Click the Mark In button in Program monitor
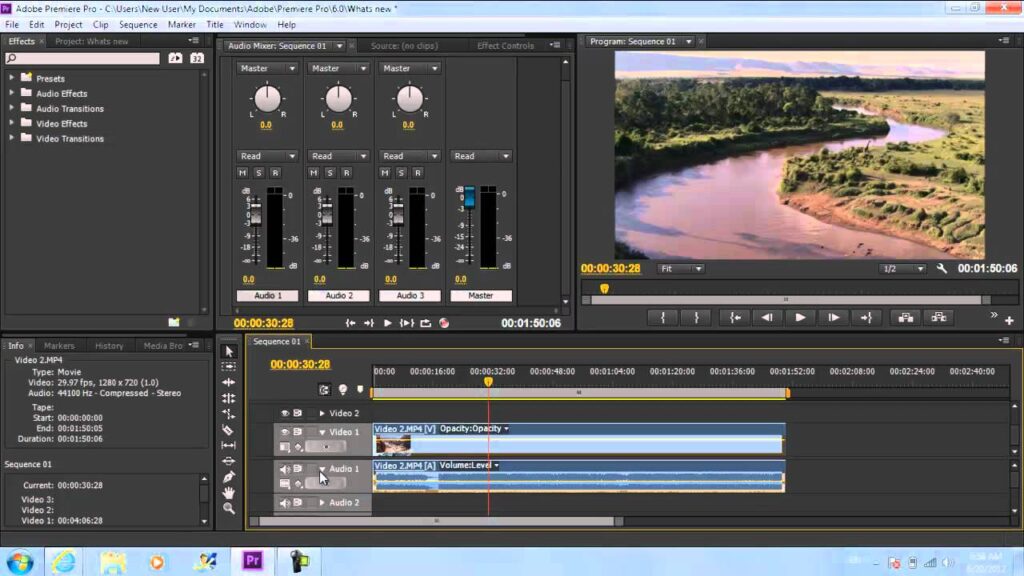Screen dimensions: 1024x576 663,317
